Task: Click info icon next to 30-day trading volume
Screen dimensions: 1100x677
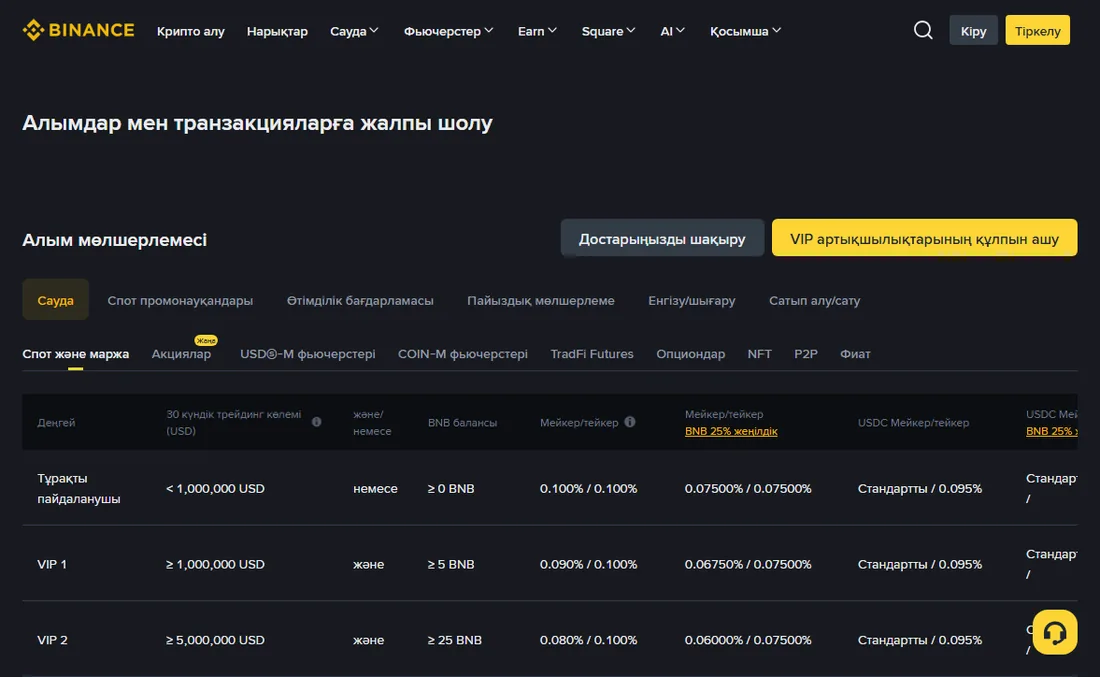Action: coord(316,422)
